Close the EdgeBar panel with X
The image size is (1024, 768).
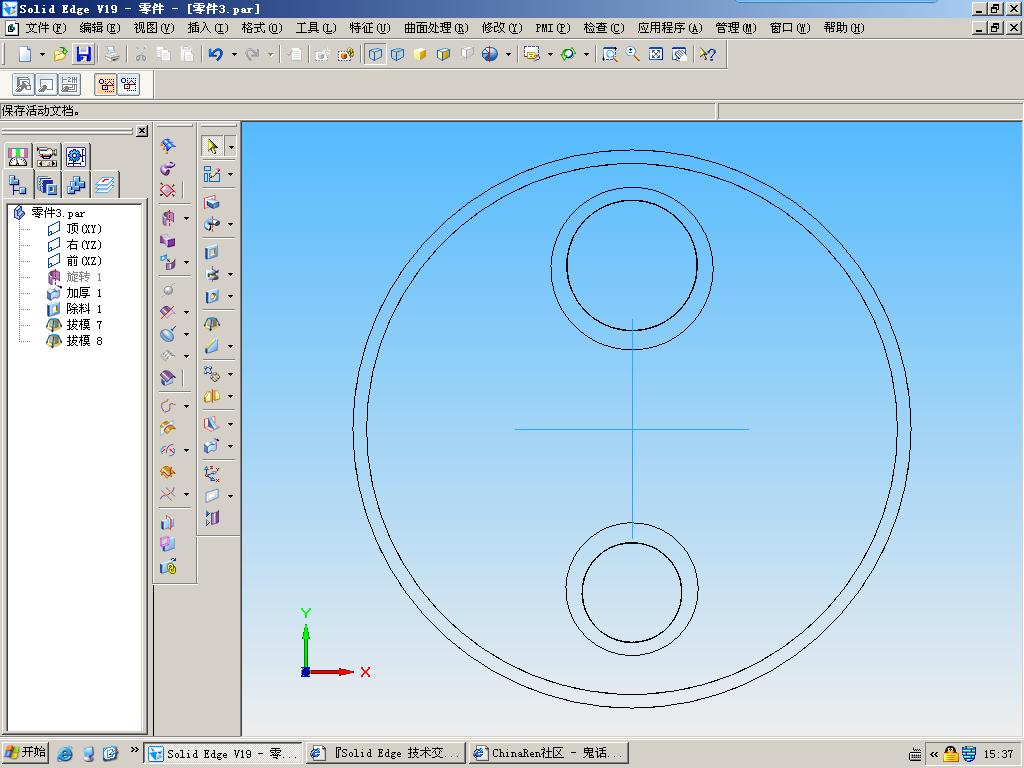coord(142,131)
